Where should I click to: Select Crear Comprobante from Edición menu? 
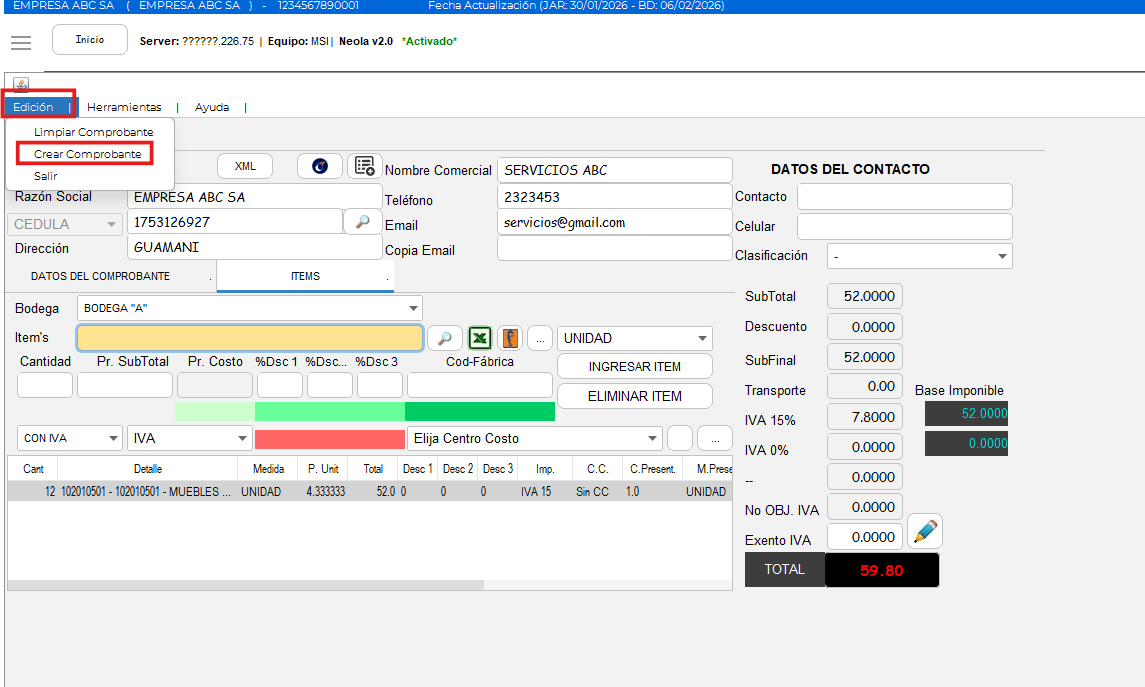point(87,154)
